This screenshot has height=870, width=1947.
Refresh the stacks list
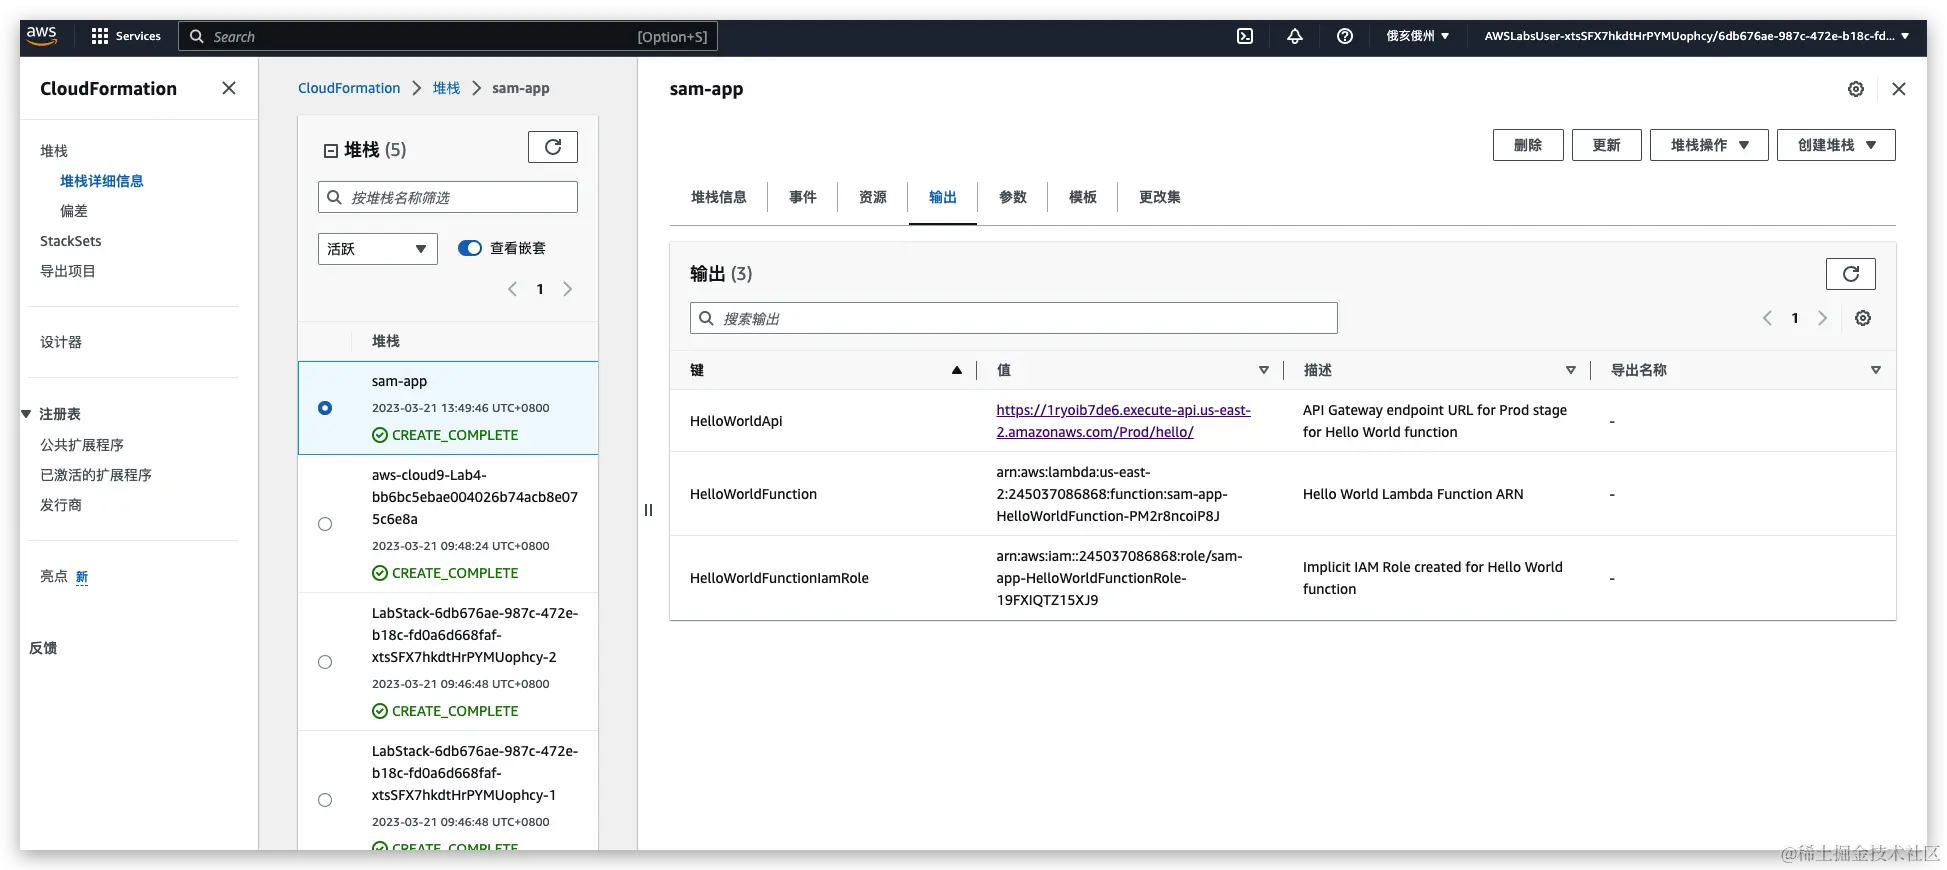pyautogui.click(x=553, y=147)
